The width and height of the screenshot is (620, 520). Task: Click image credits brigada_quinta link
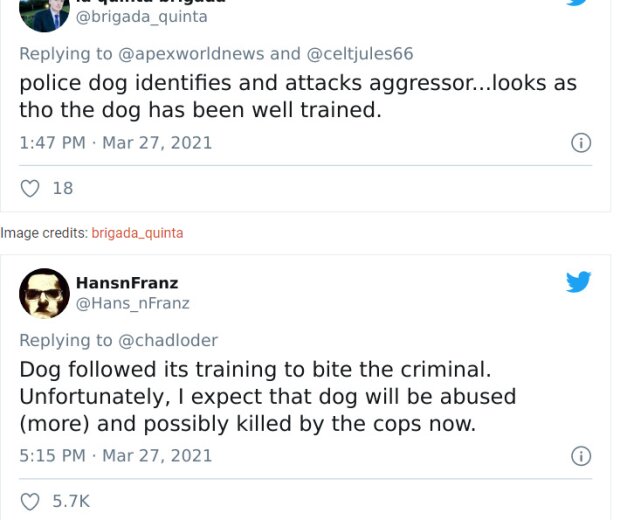tap(137, 233)
